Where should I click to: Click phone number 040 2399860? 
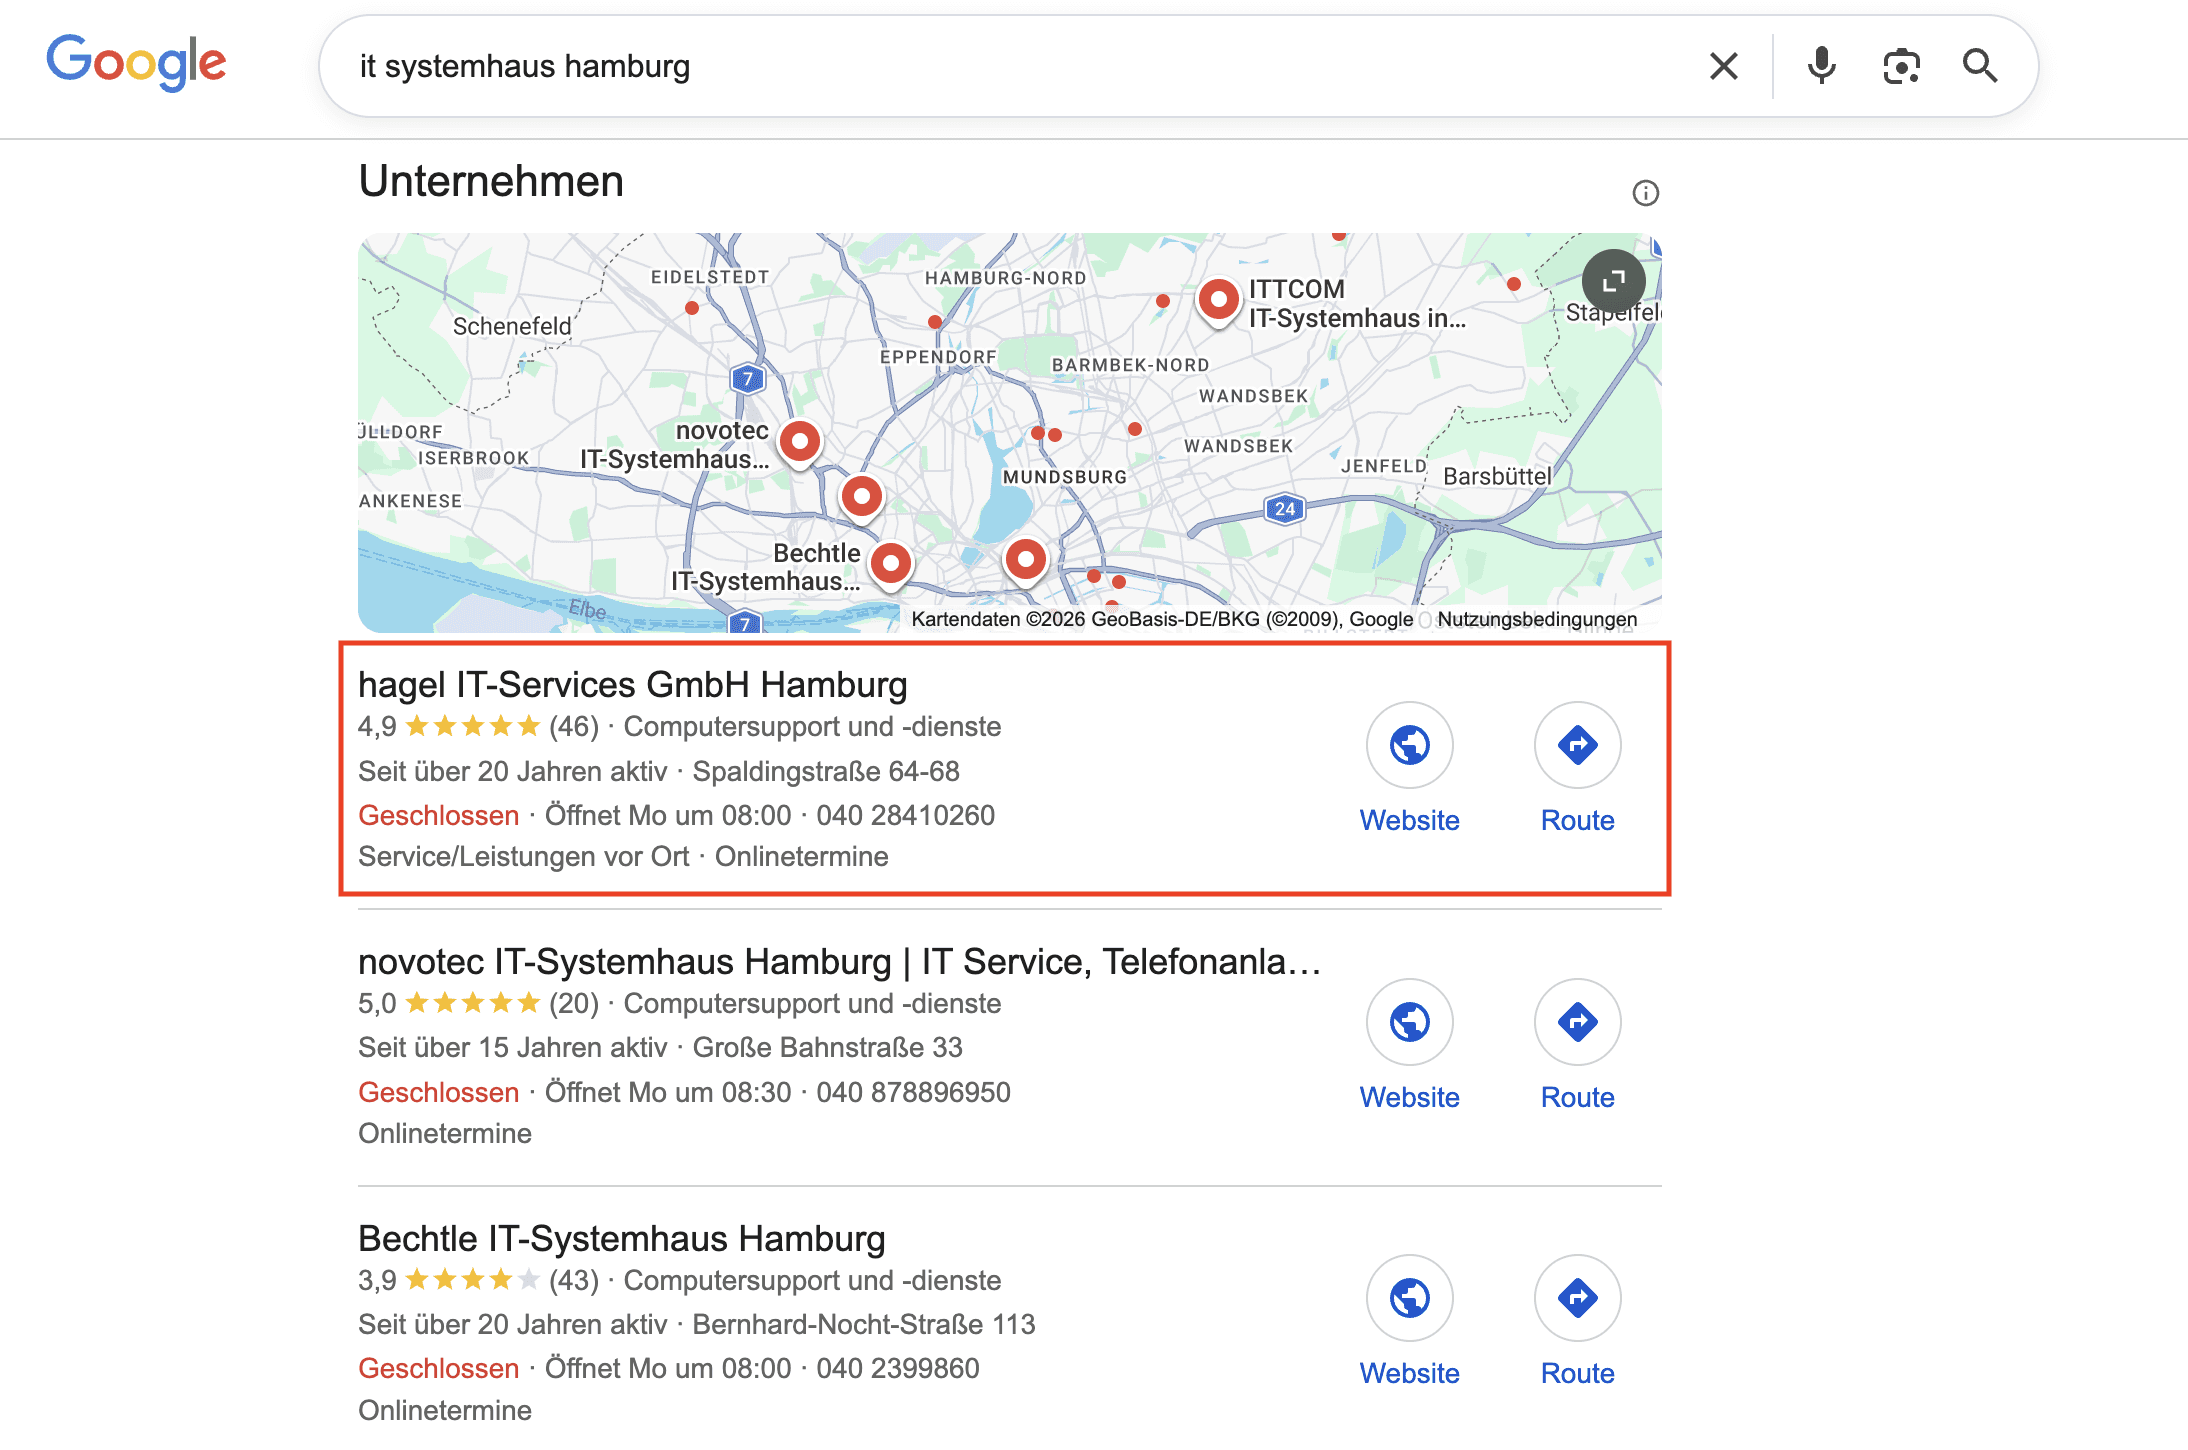[x=898, y=1369]
